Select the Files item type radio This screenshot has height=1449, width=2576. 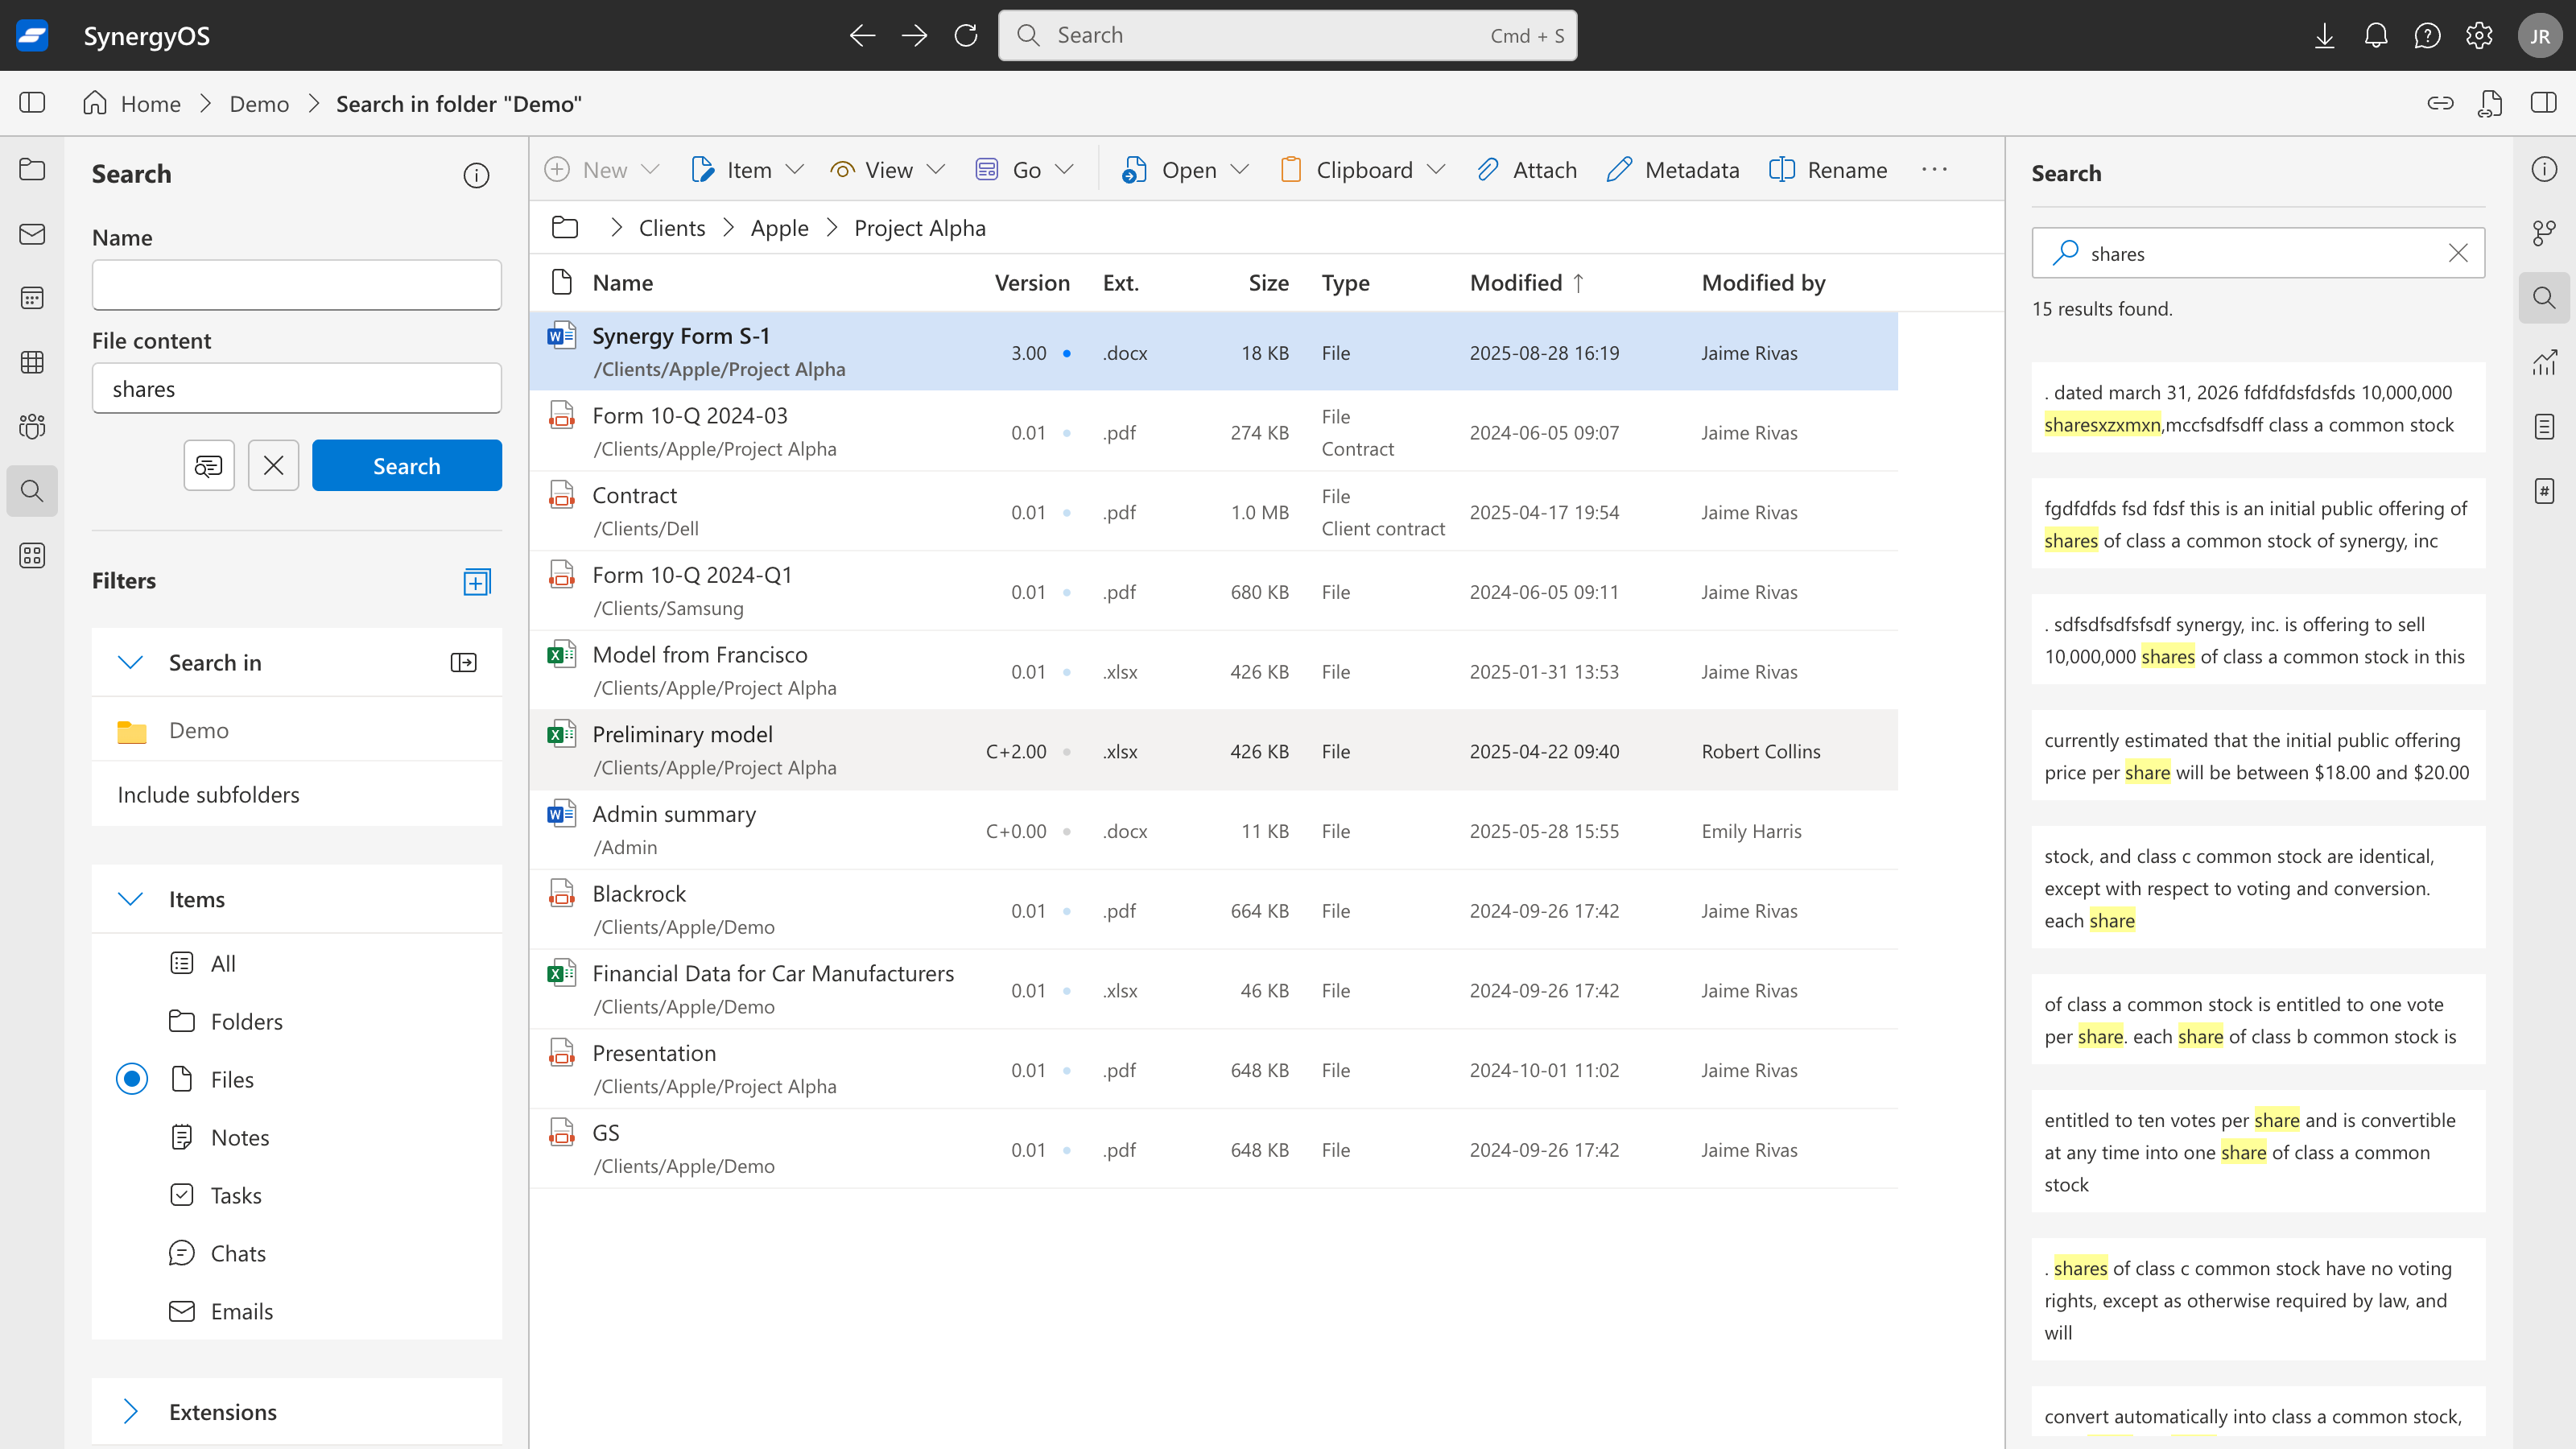point(132,1079)
